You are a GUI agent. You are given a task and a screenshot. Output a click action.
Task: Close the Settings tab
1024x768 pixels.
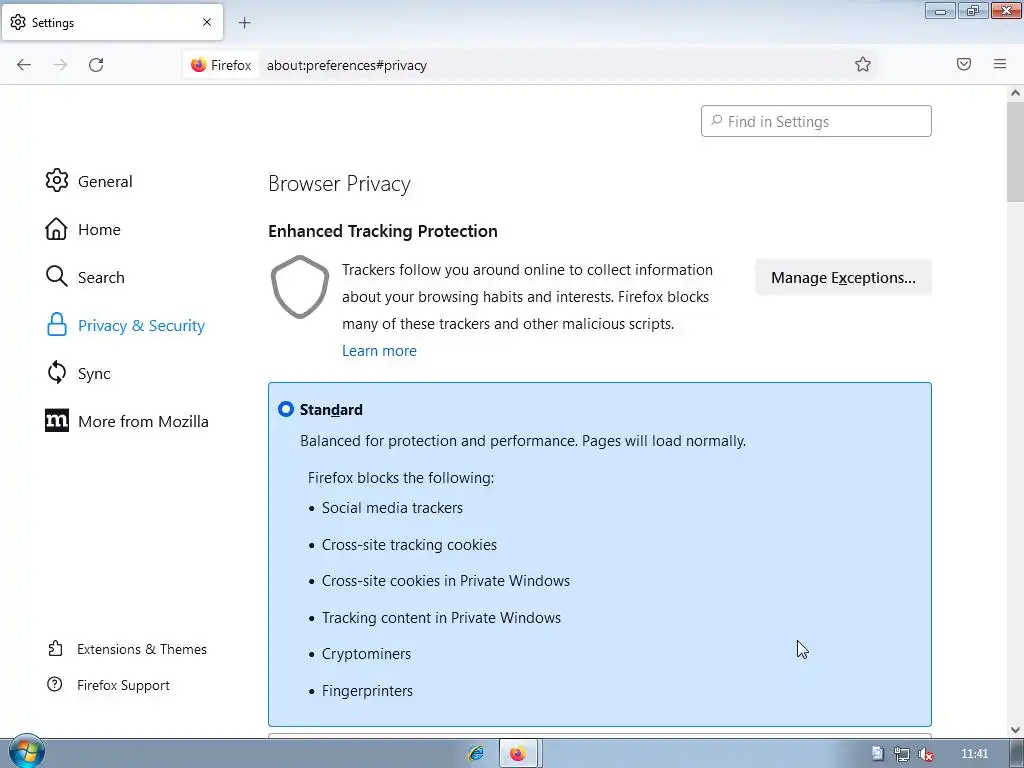[x=207, y=22]
